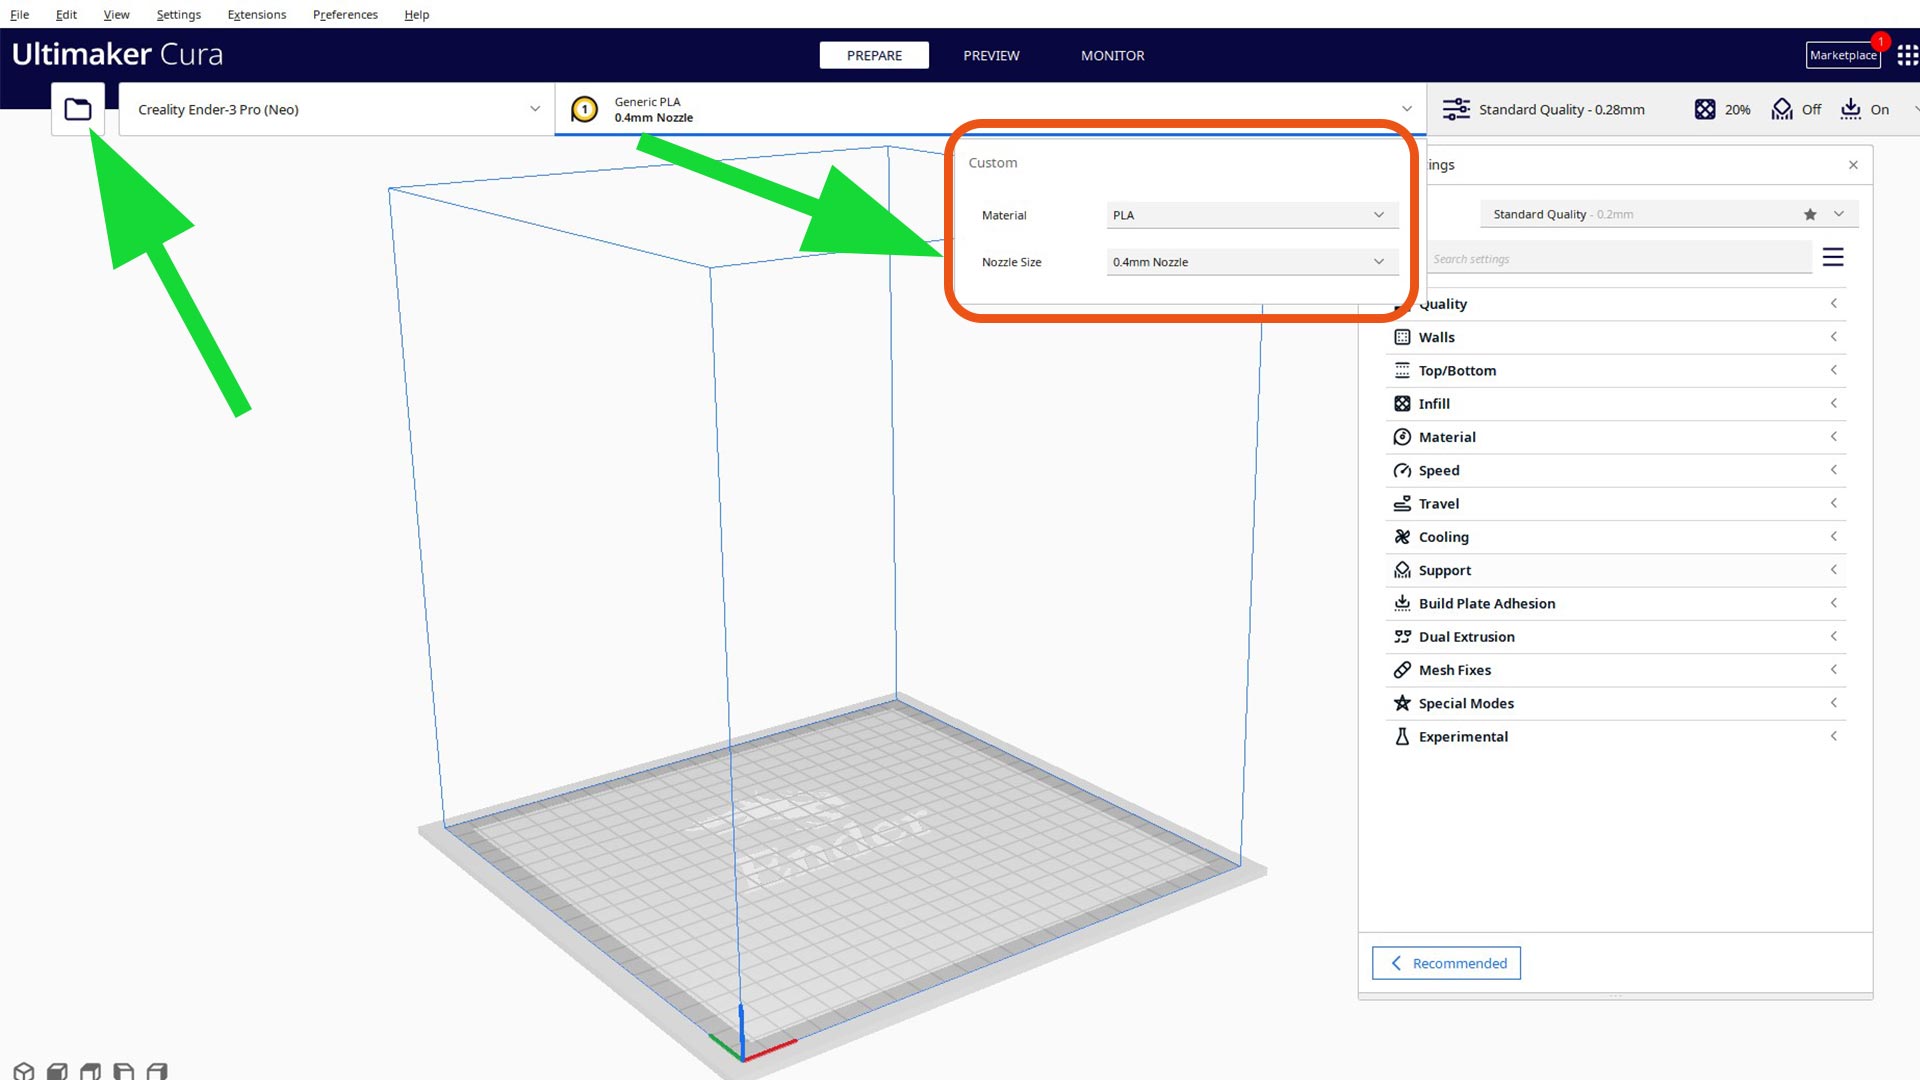The image size is (1920, 1080).
Task: Click the extruder 1 material icon
Action: pyautogui.click(x=584, y=109)
